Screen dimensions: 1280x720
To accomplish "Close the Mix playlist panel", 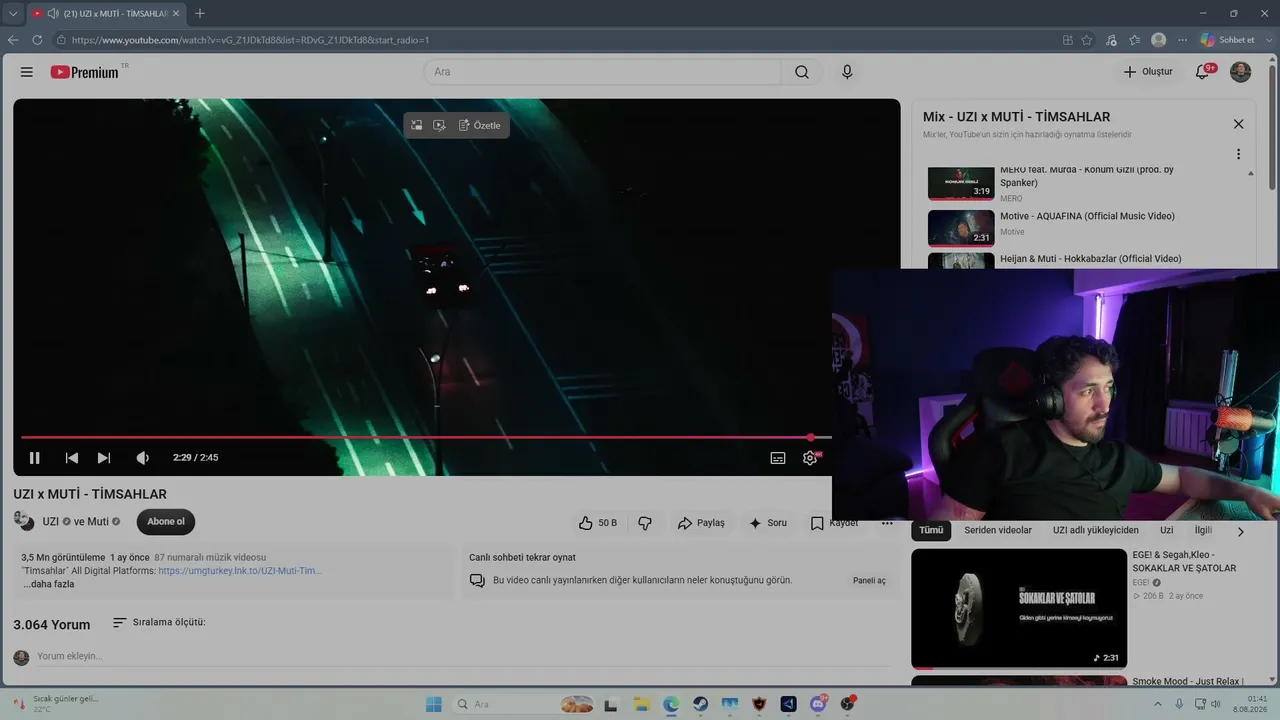I will pyautogui.click(x=1238, y=124).
